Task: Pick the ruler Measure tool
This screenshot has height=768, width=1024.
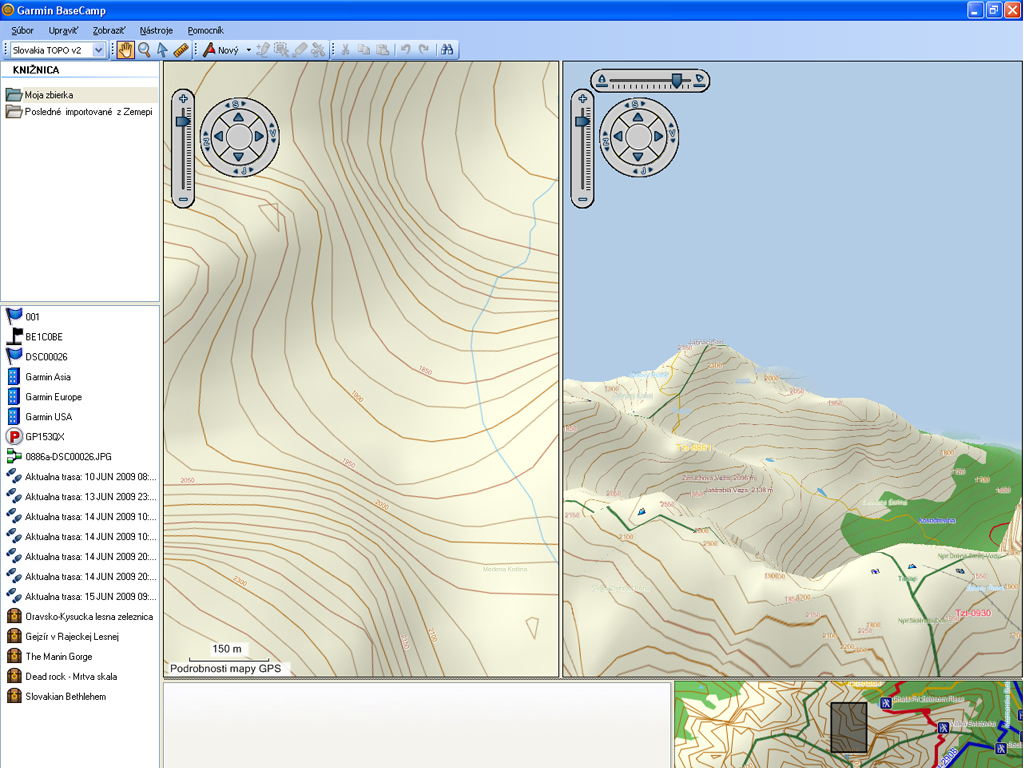Action: point(181,50)
